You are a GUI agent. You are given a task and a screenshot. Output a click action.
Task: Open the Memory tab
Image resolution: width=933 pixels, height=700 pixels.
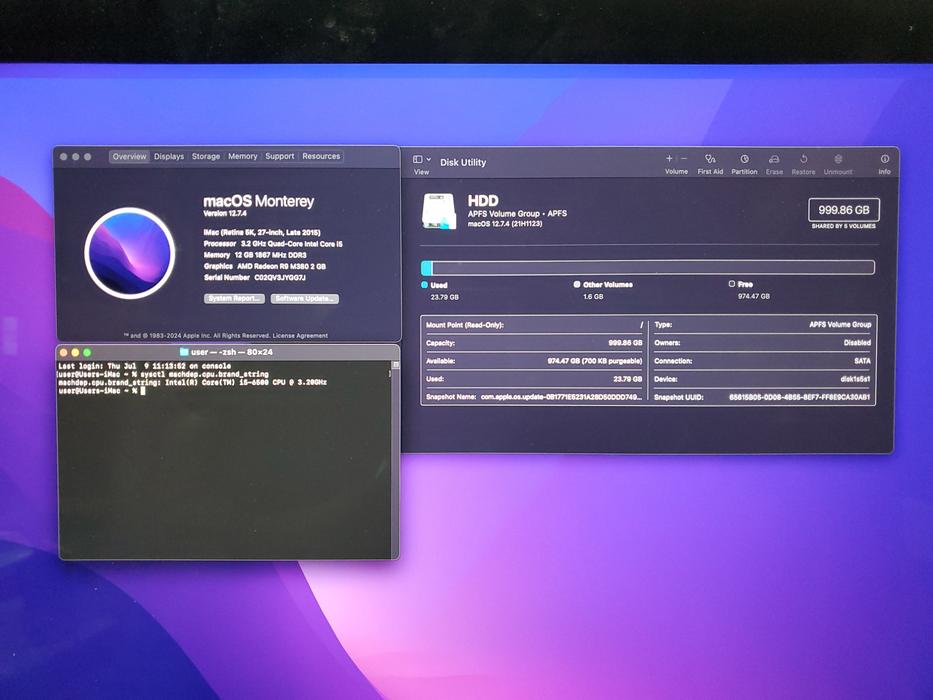tap(243, 157)
